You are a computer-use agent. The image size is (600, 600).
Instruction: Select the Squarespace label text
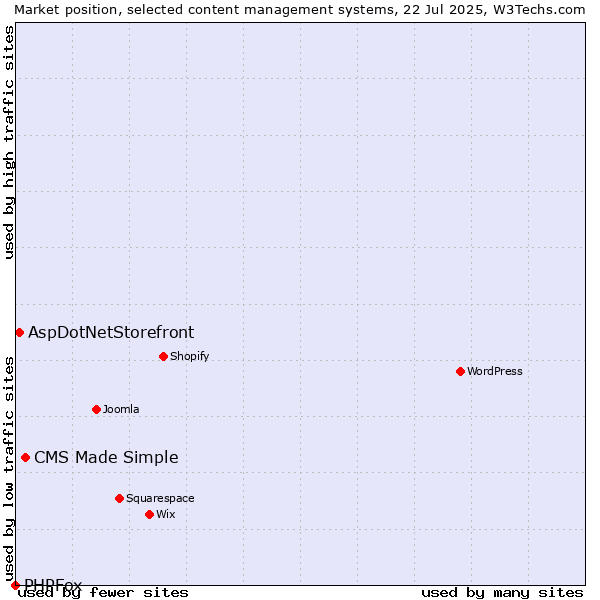coord(160,498)
